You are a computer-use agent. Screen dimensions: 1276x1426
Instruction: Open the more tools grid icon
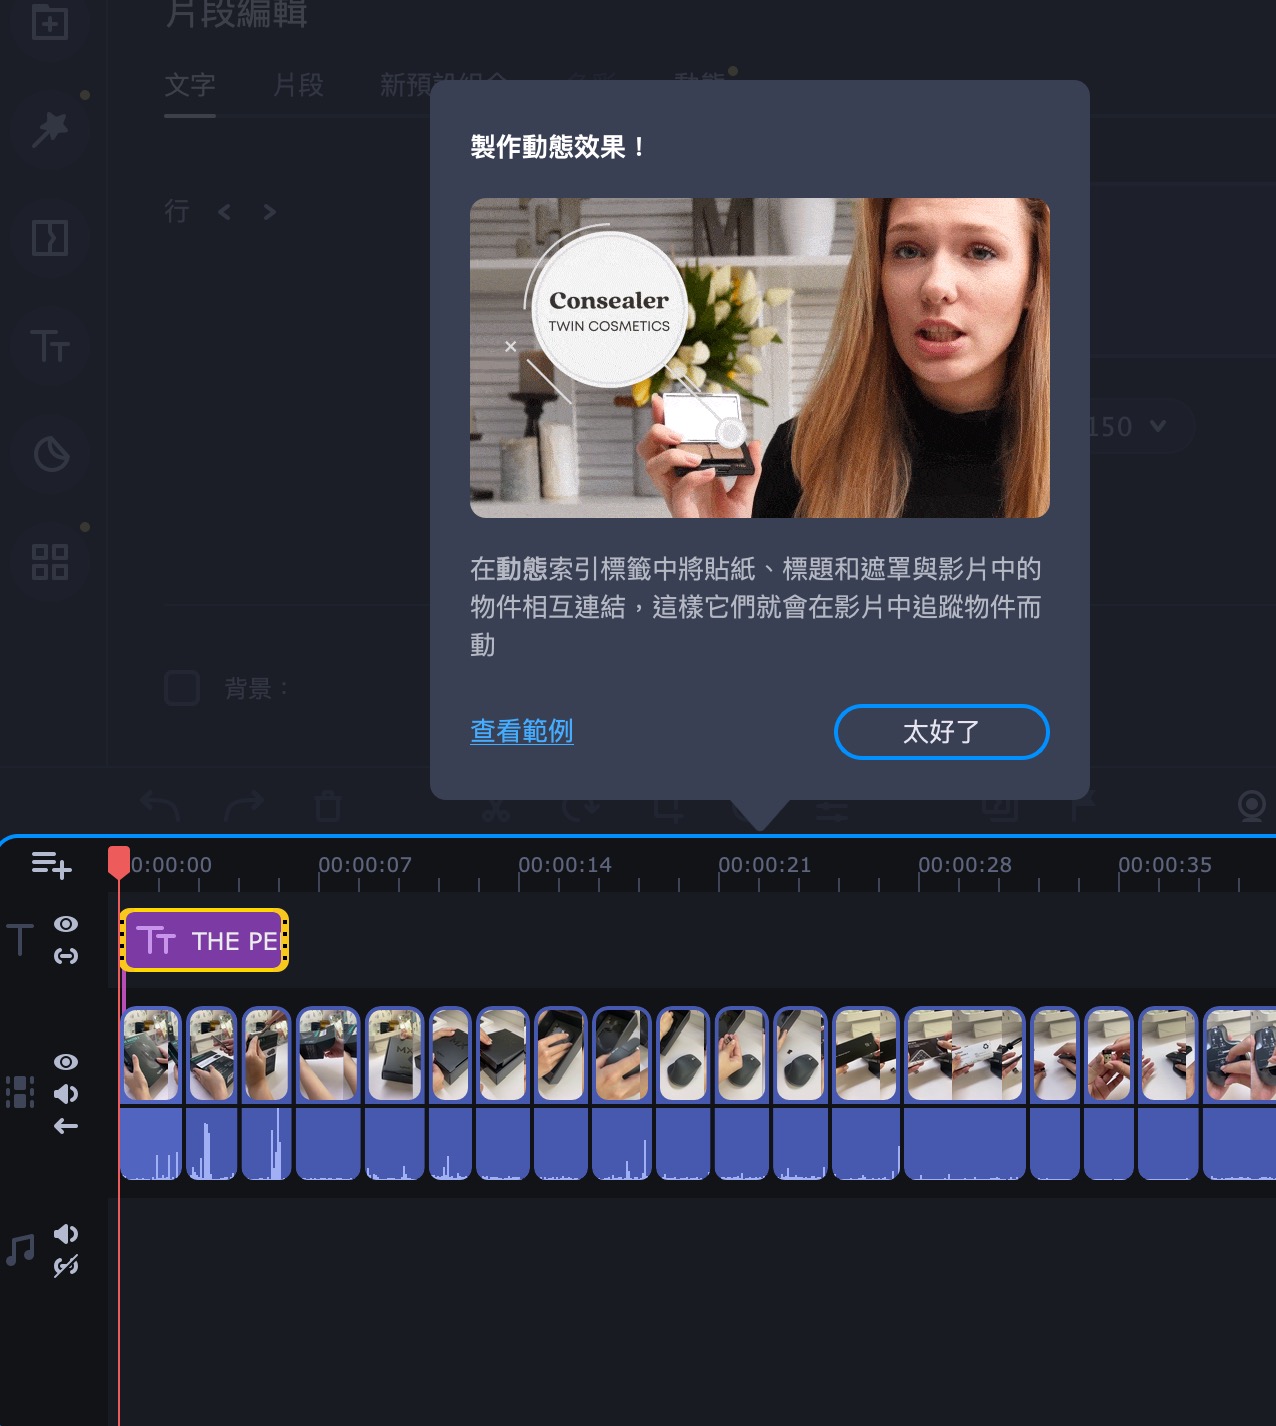coord(50,562)
